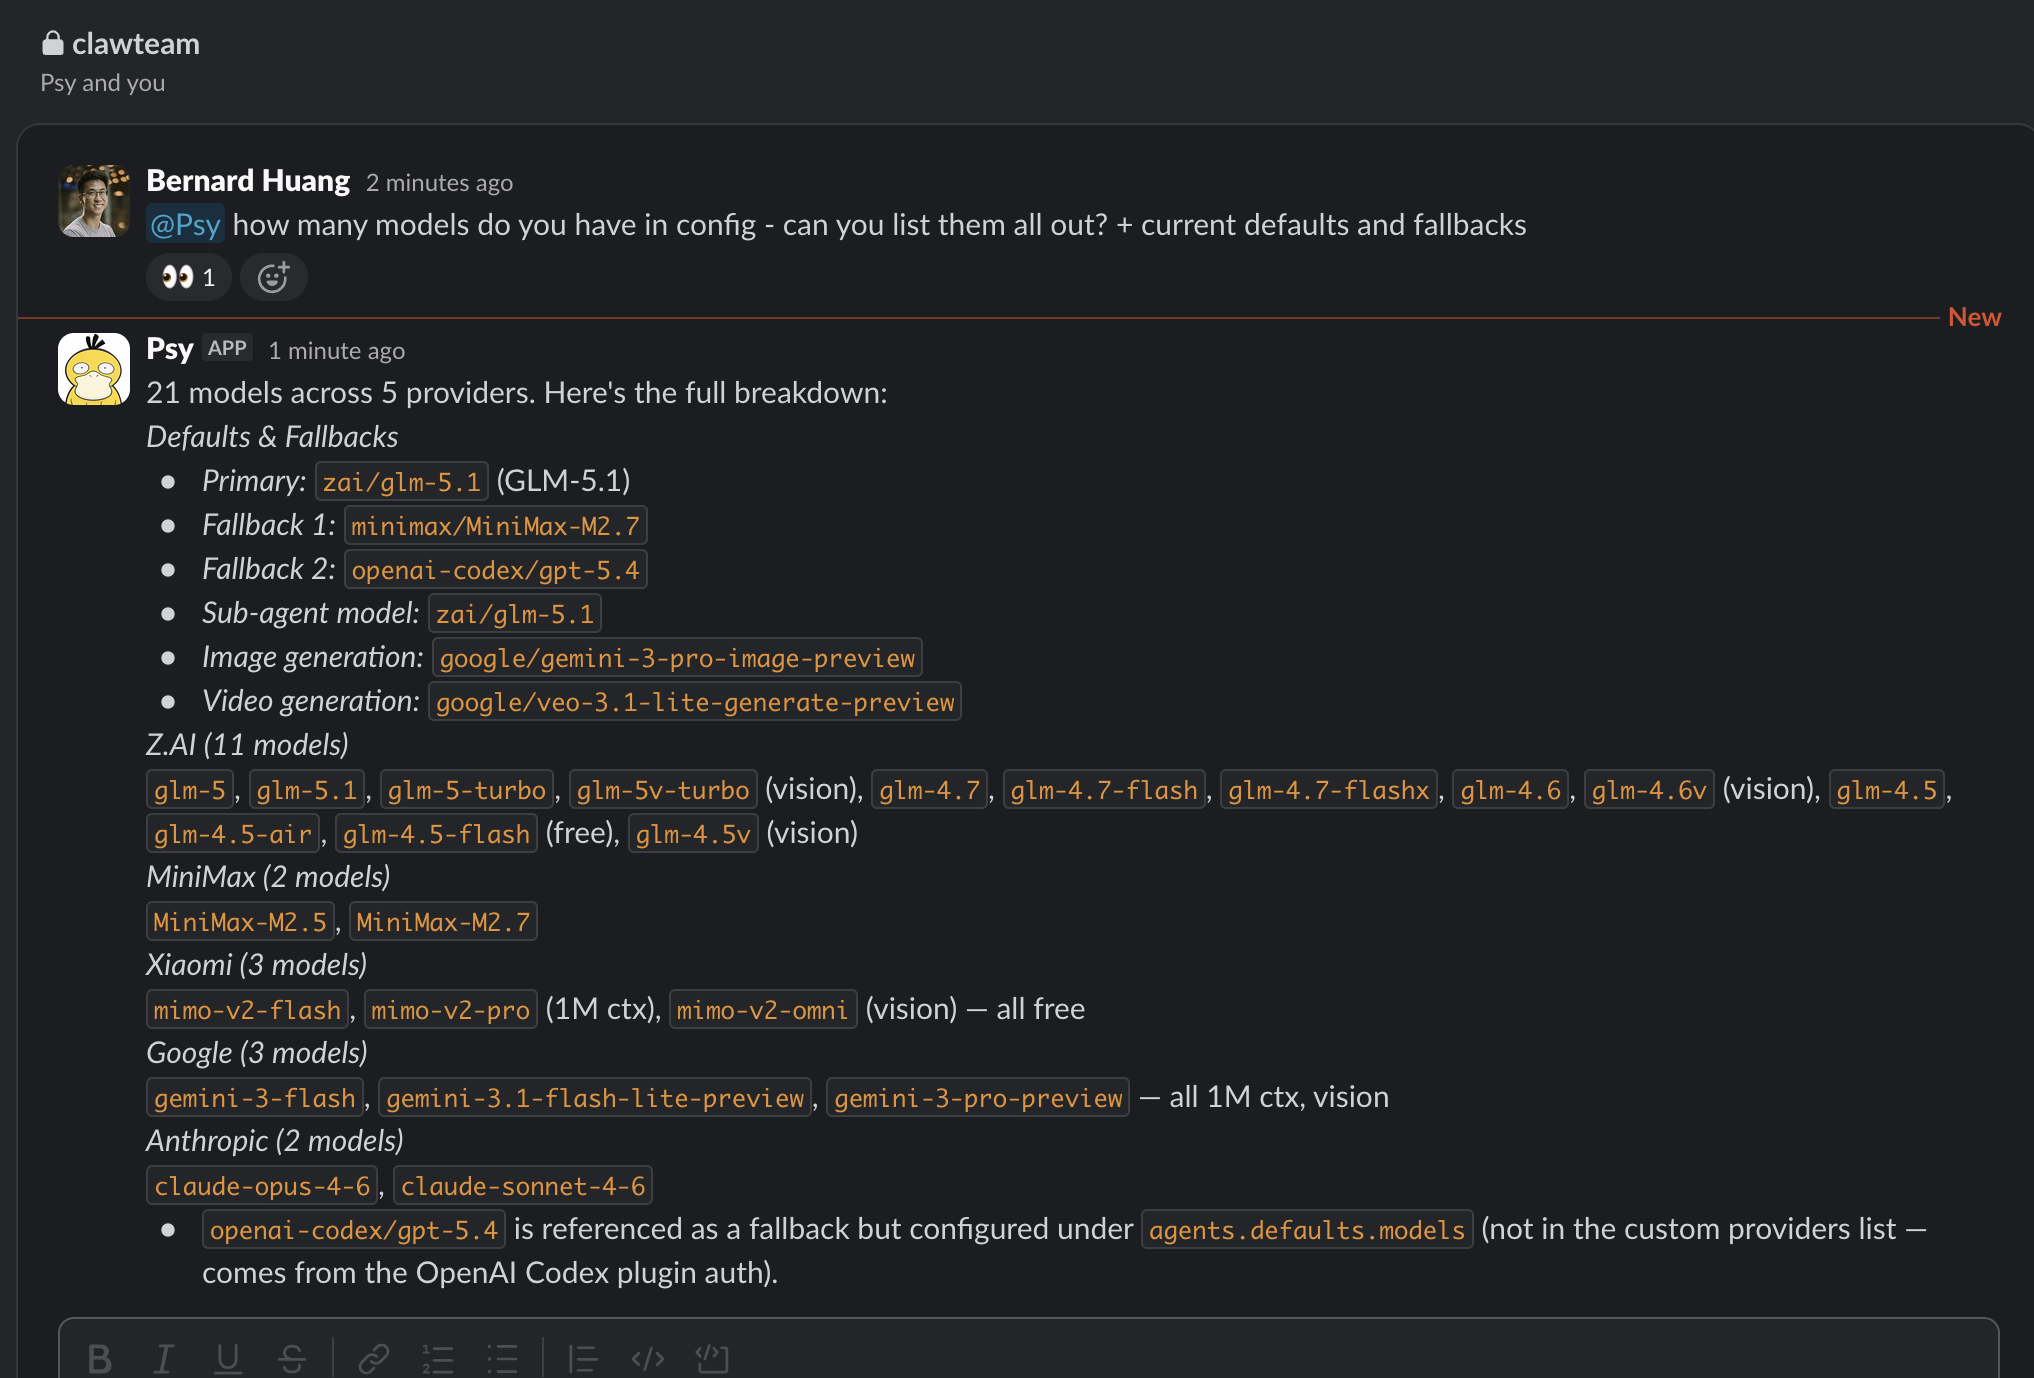Insert a link using the composer toolbar

tap(375, 1358)
